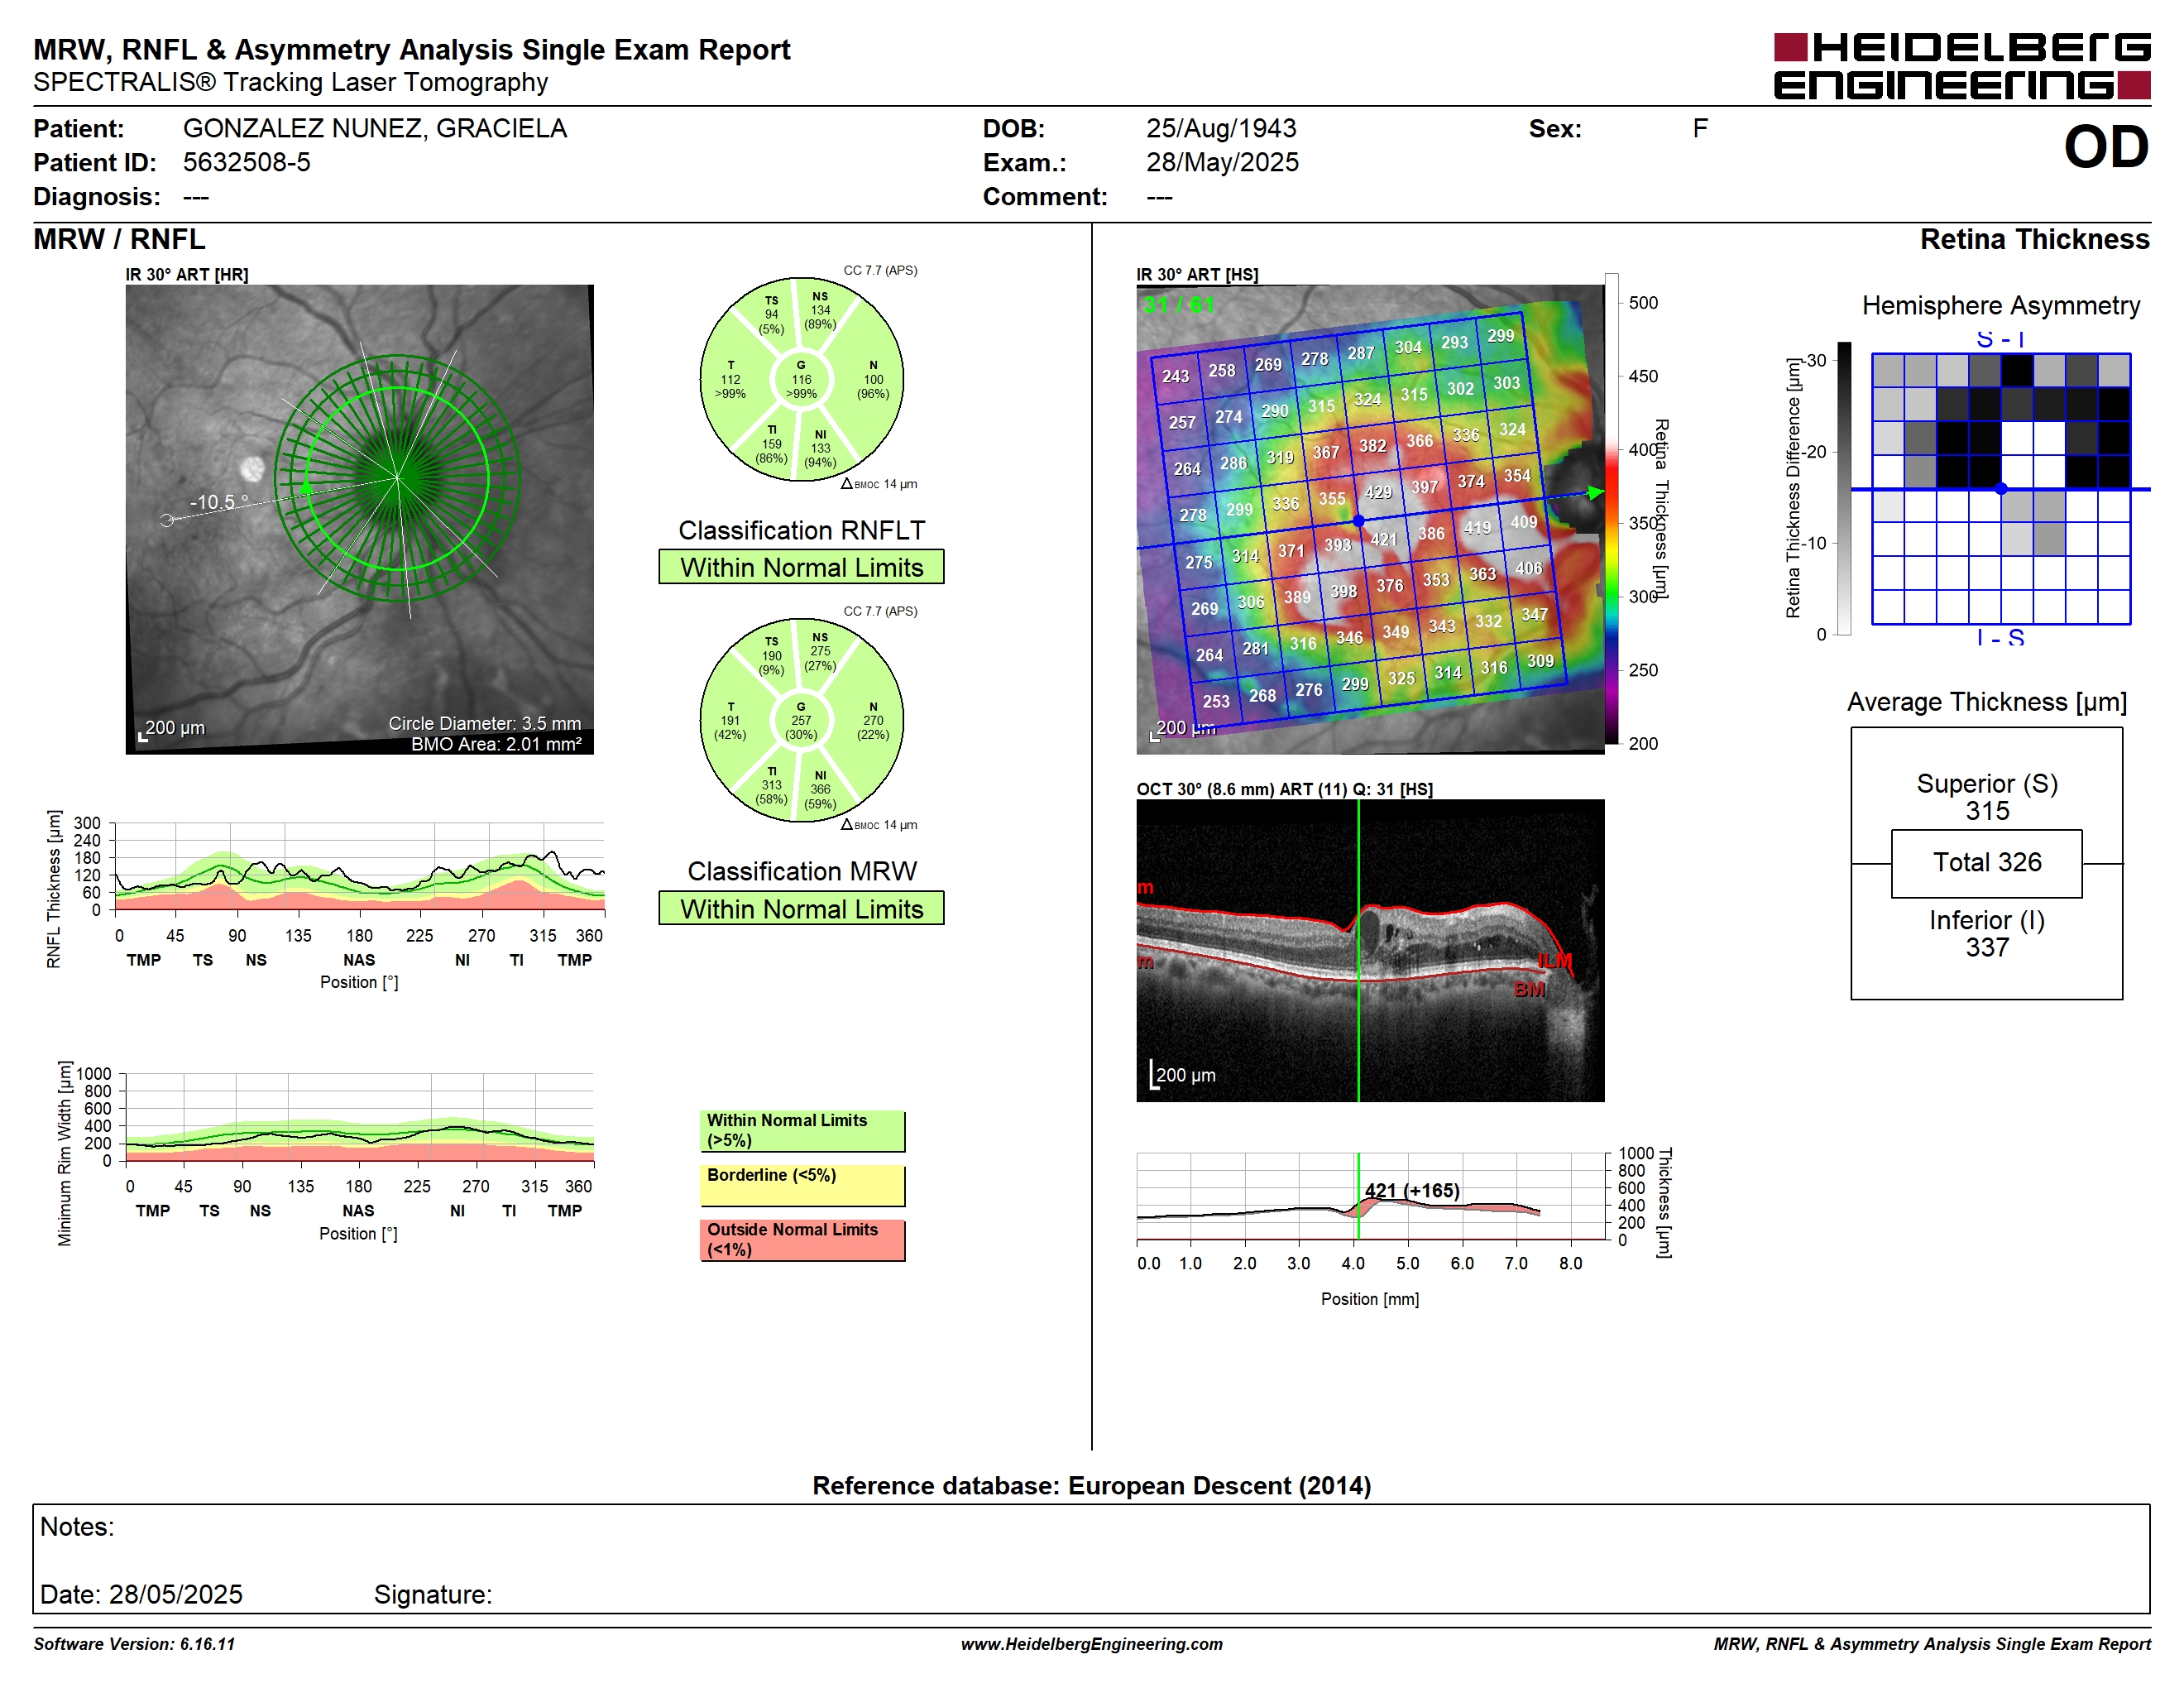Click the MRW pie TS sector value 190
The width and height of the screenshot is (2184, 1688).
[771, 656]
